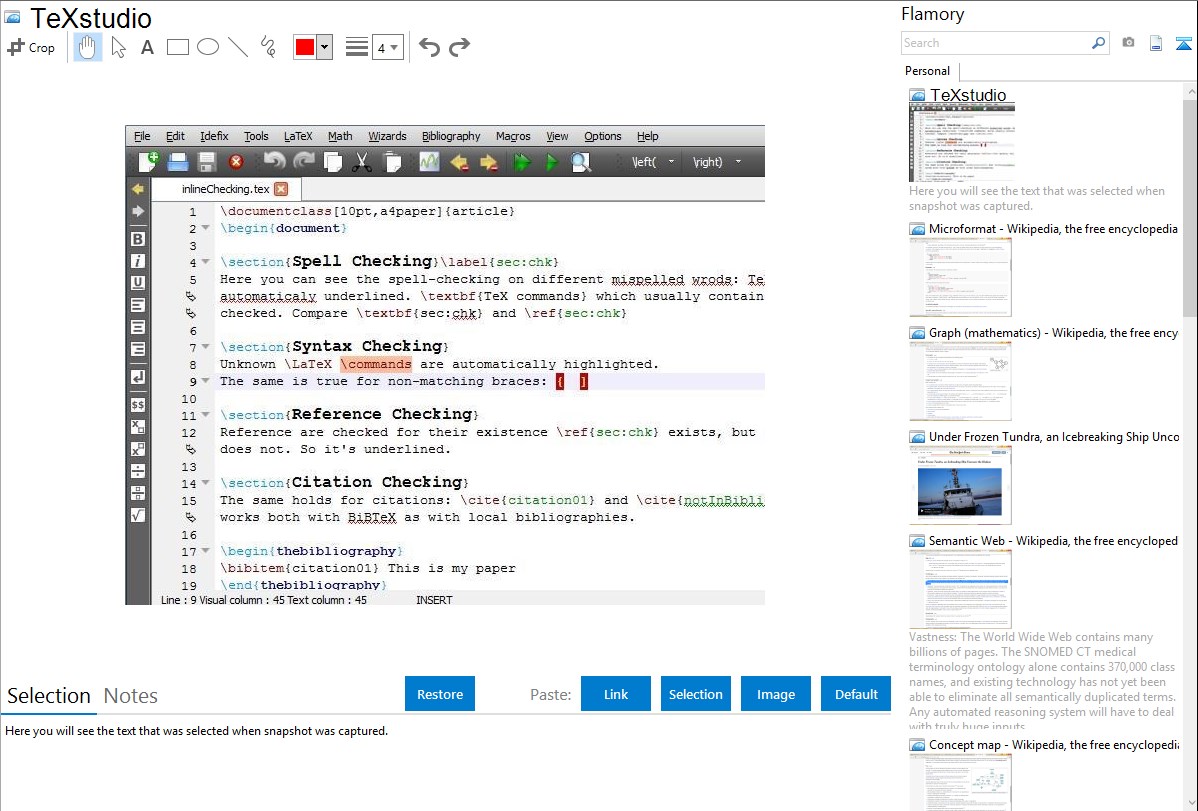Screen dimensions: 1198x811
Task: Click the floppy save icon in TeXstudio snapshot
Action: 206,162
